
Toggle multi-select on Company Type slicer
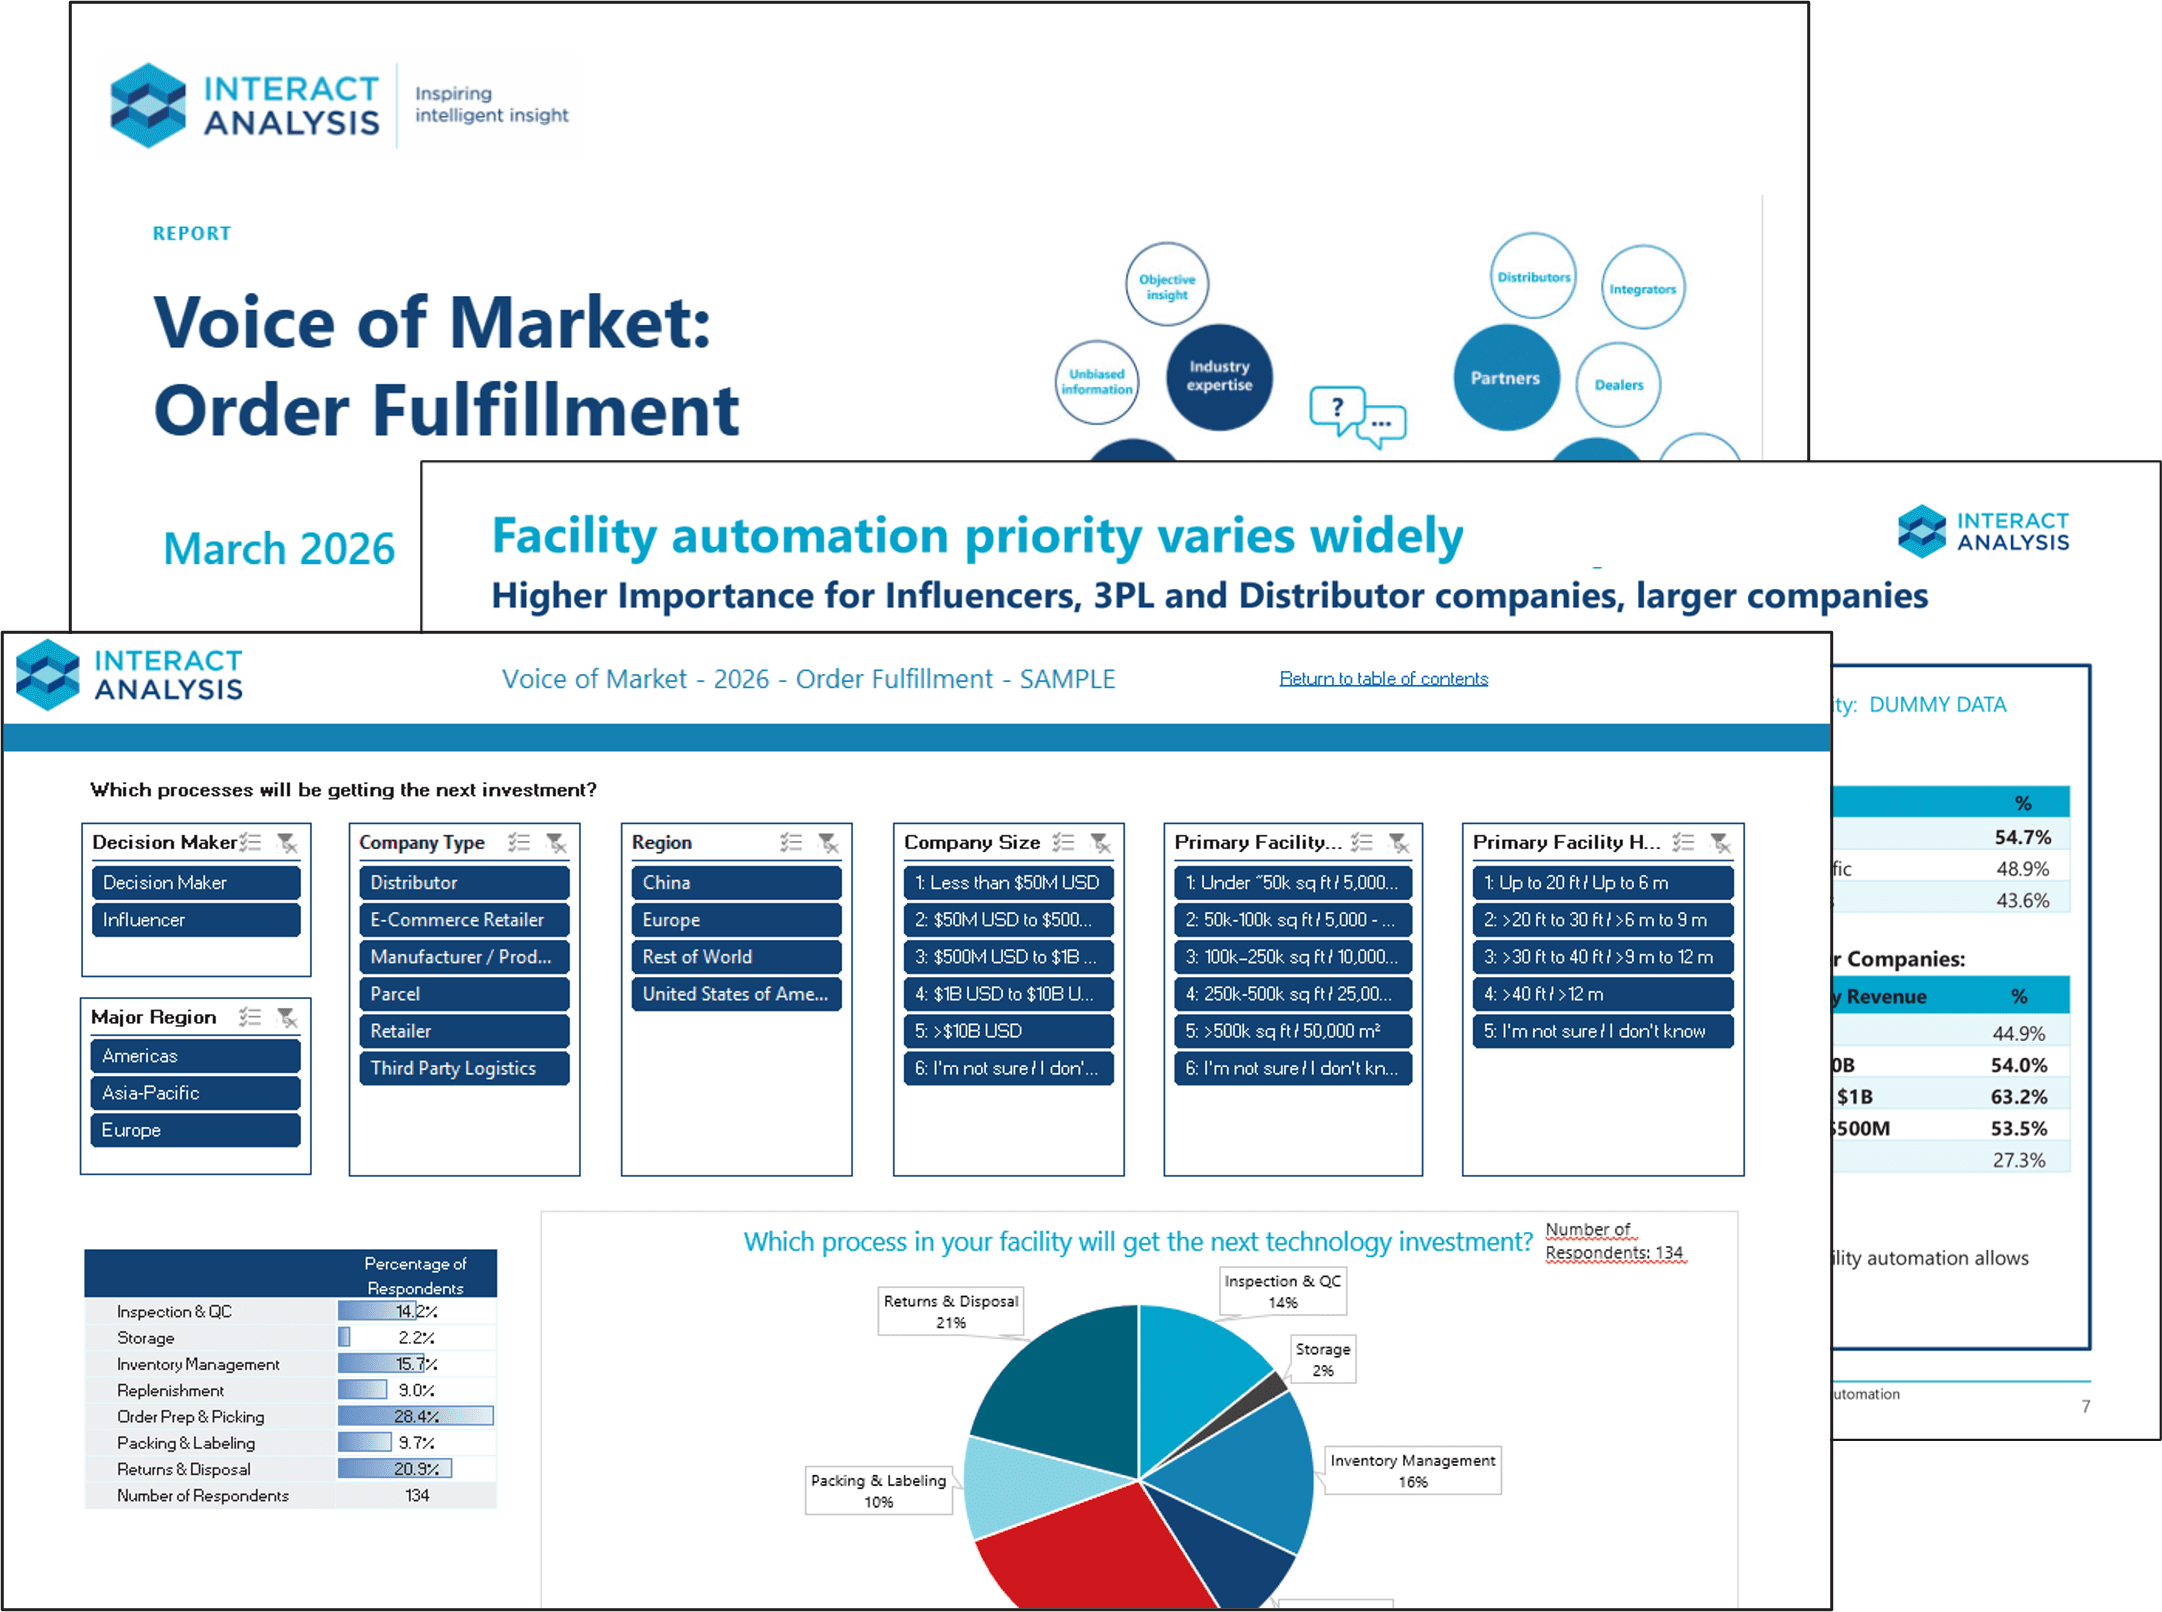[519, 843]
